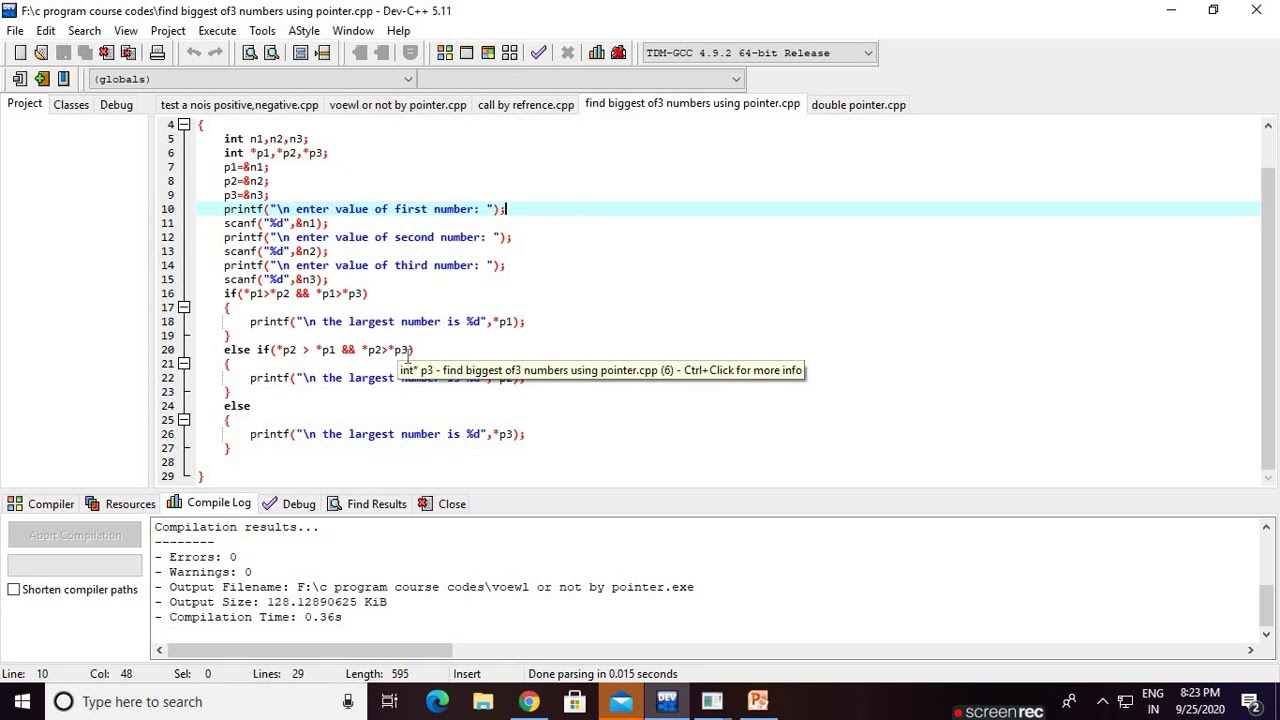Screen dimensions: 1280x720
Task: Click in the Windows taskbar search box
Action: pyautogui.click(x=205, y=702)
